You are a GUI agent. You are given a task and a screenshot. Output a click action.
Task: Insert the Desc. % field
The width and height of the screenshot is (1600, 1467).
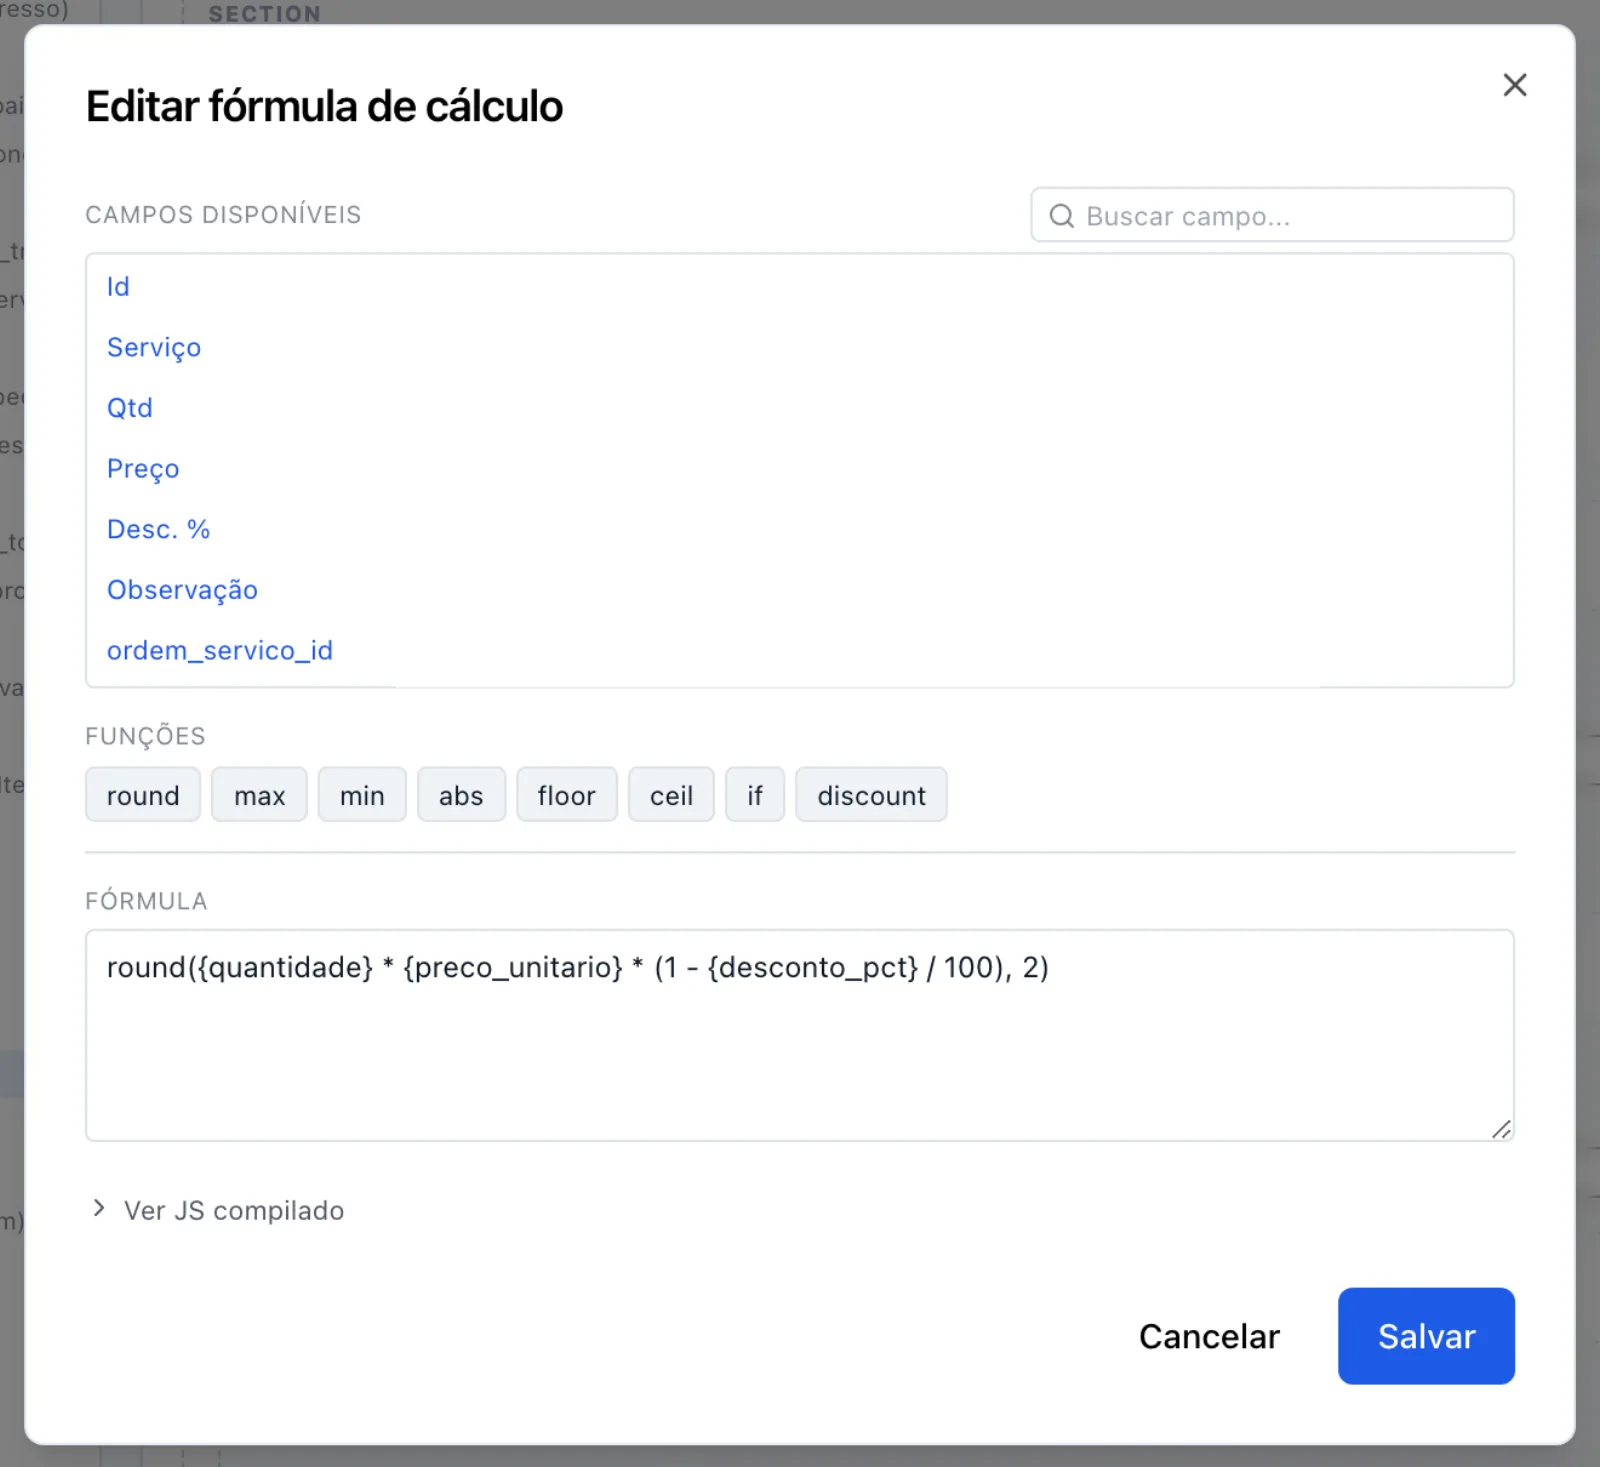[x=159, y=529]
